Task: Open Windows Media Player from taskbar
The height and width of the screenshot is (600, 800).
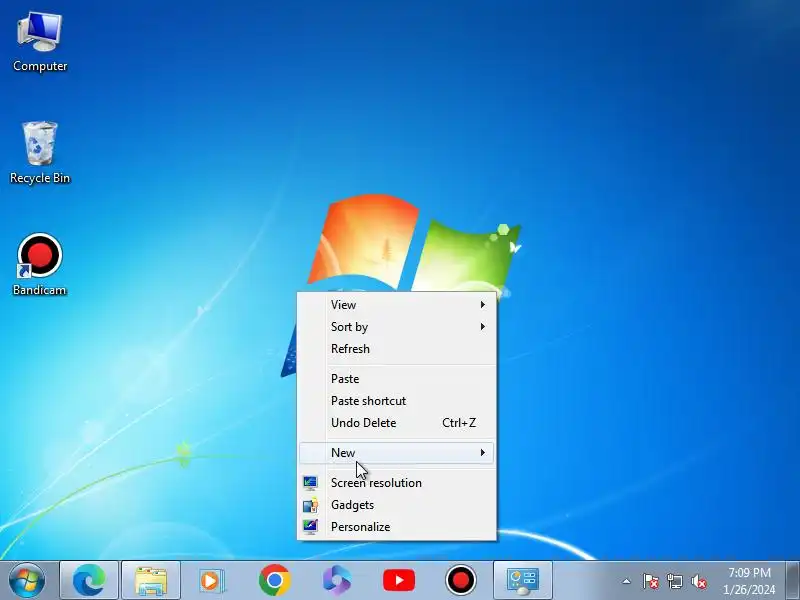Action: click(x=211, y=580)
